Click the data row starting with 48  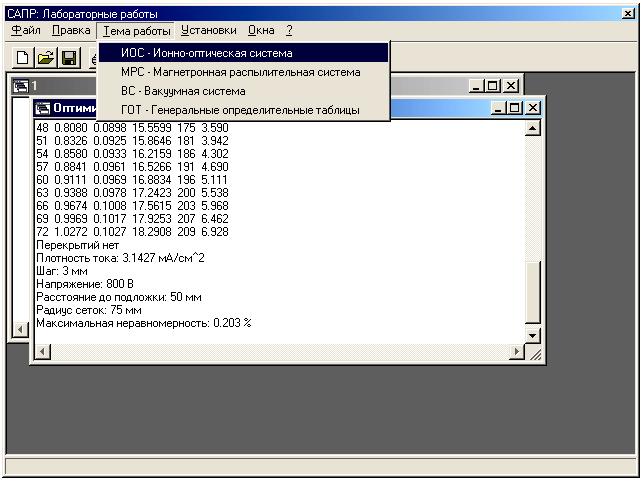(132, 128)
